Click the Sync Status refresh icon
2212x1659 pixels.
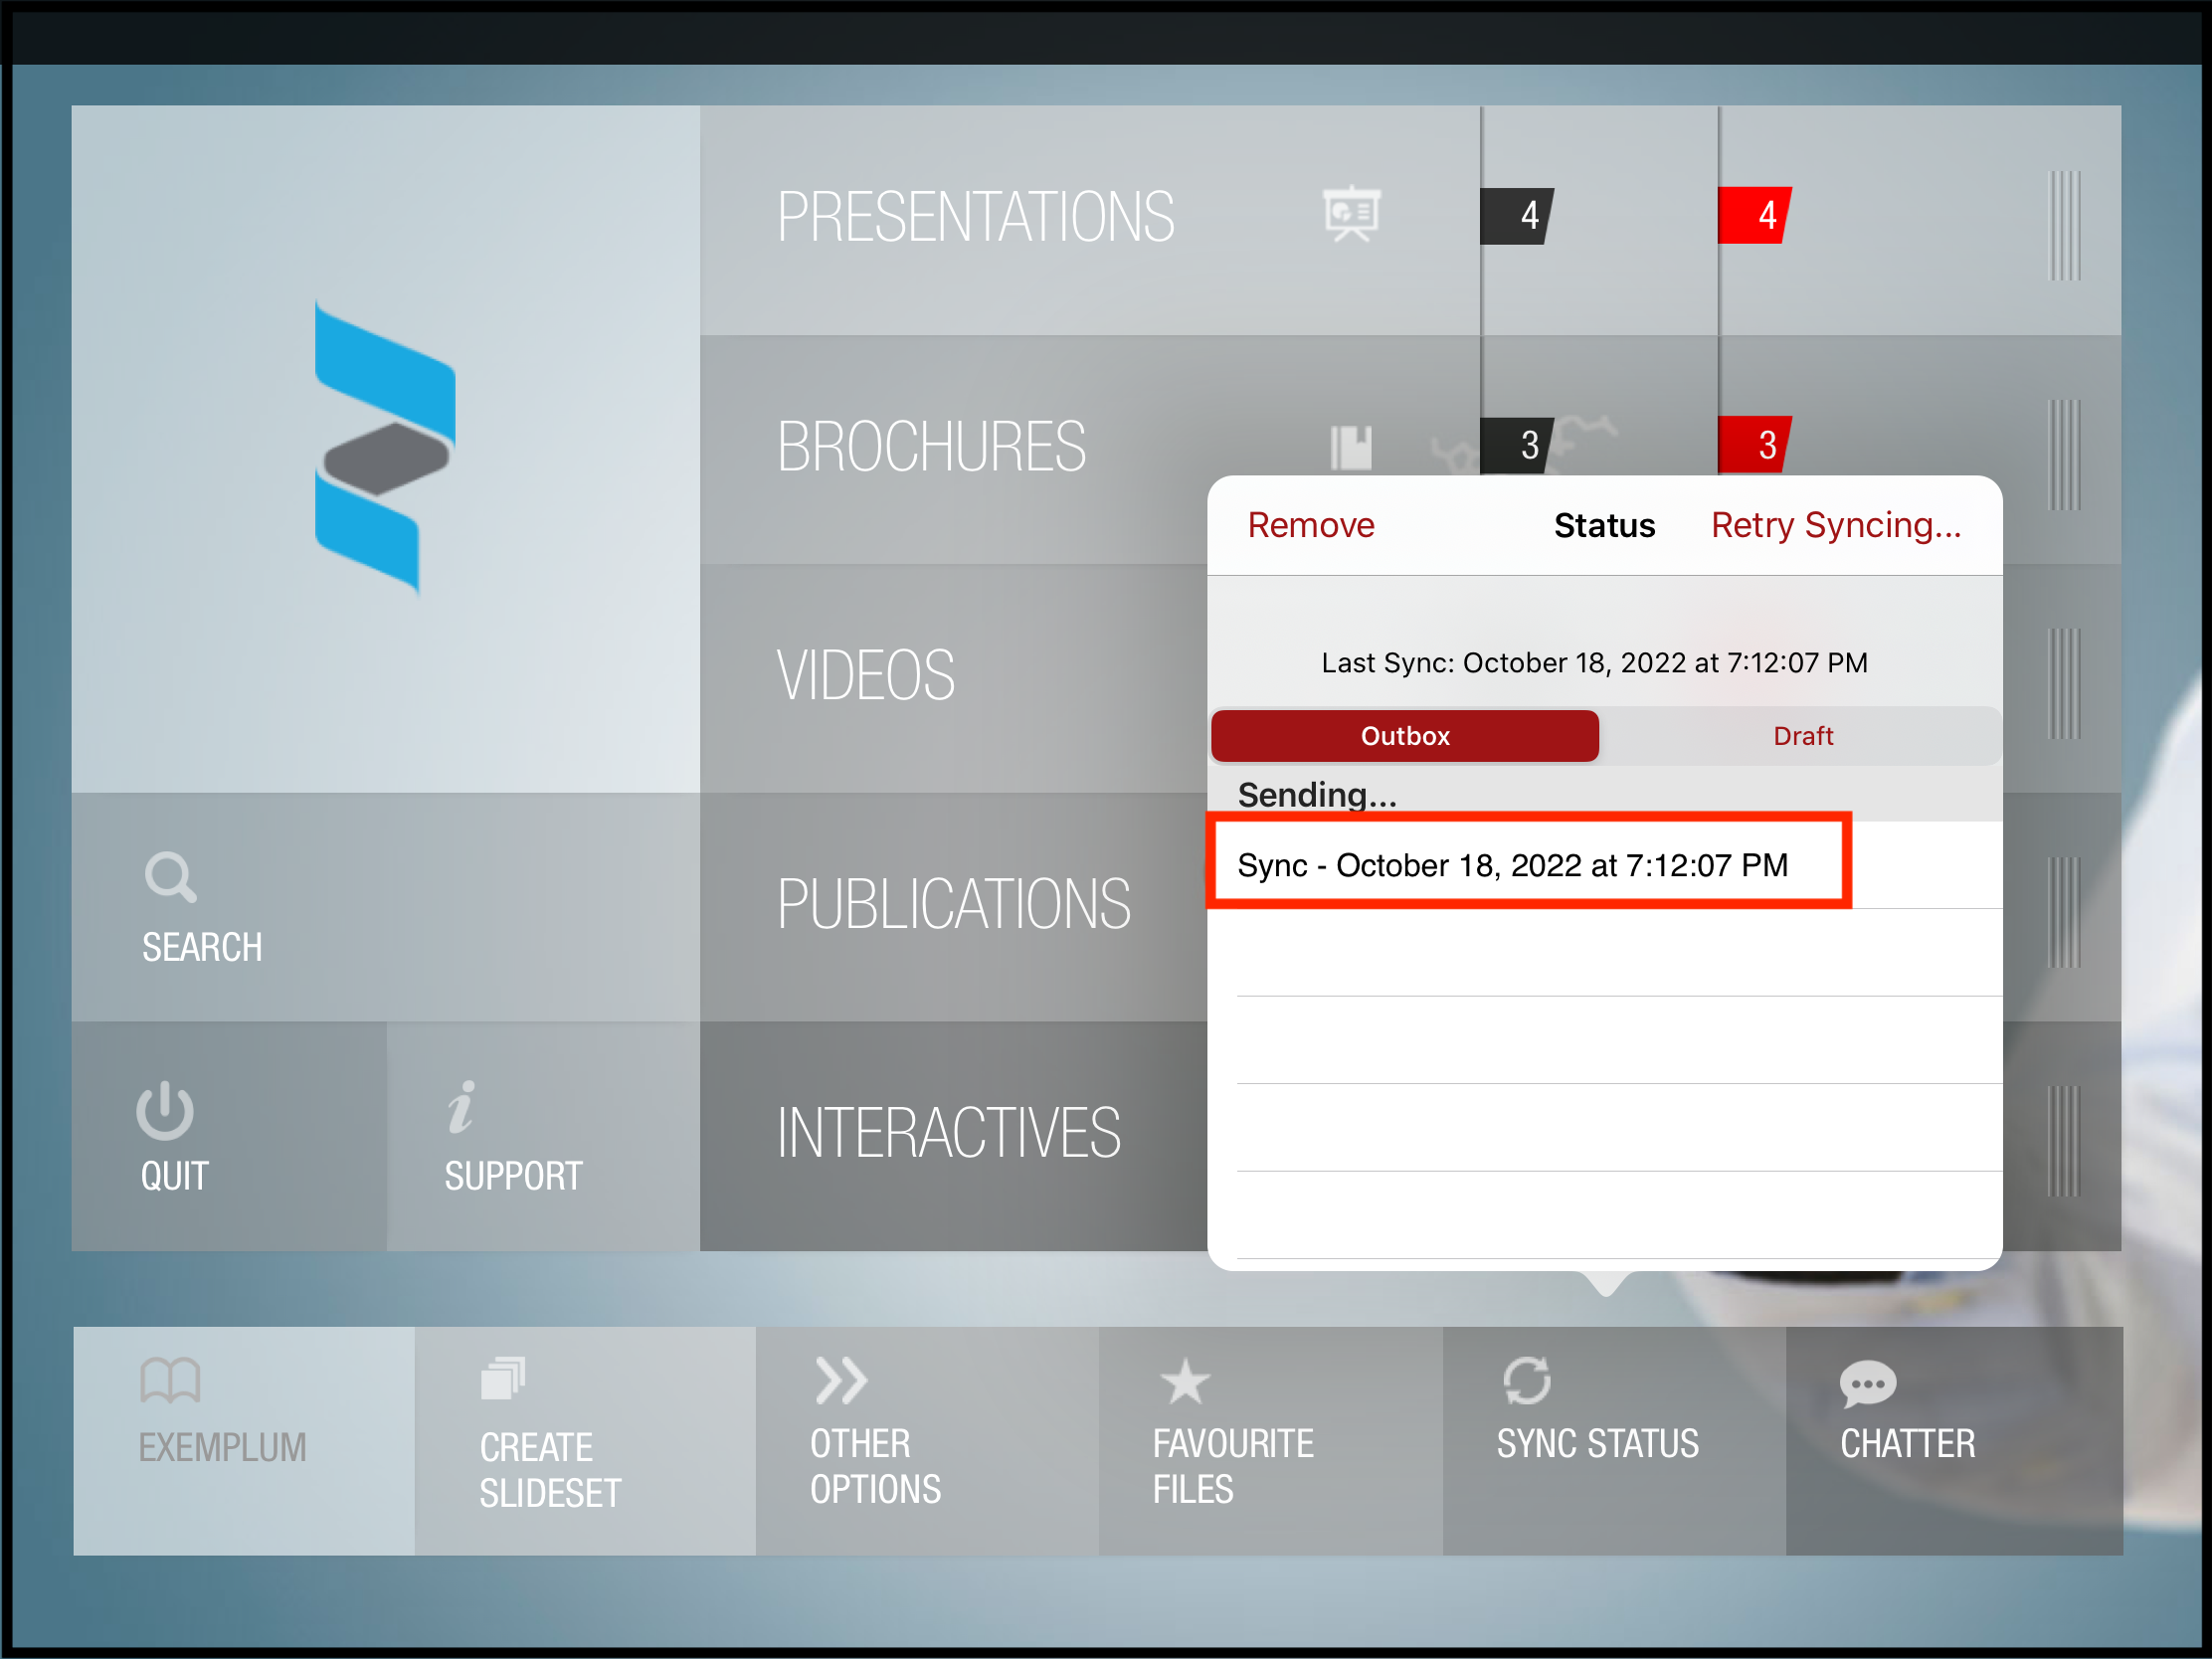coord(1525,1380)
